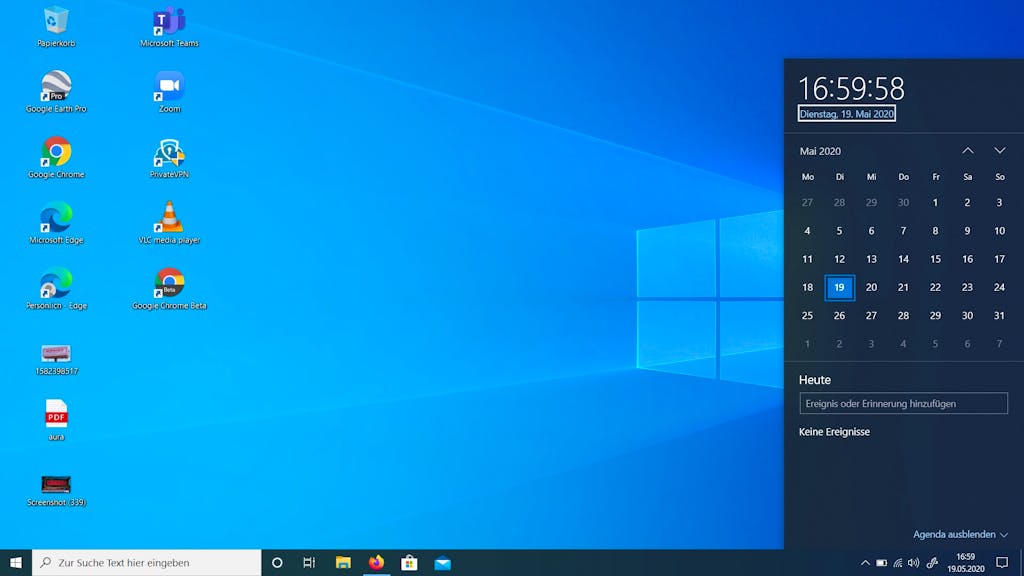Open Firefox from the taskbar
This screenshot has height=576, width=1024.
(x=376, y=562)
